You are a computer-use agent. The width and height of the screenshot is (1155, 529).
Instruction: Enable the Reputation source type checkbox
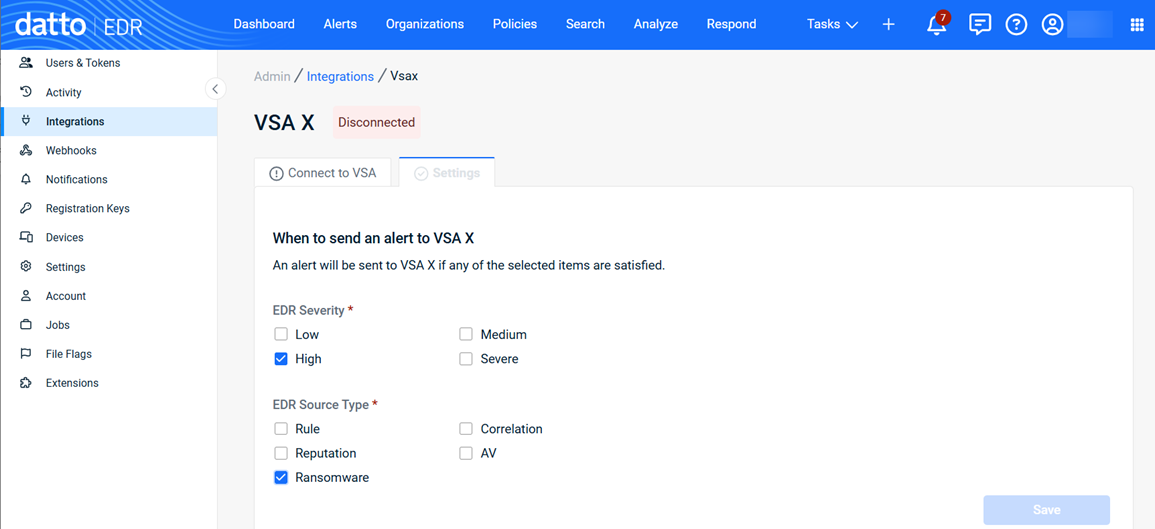pos(281,453)
